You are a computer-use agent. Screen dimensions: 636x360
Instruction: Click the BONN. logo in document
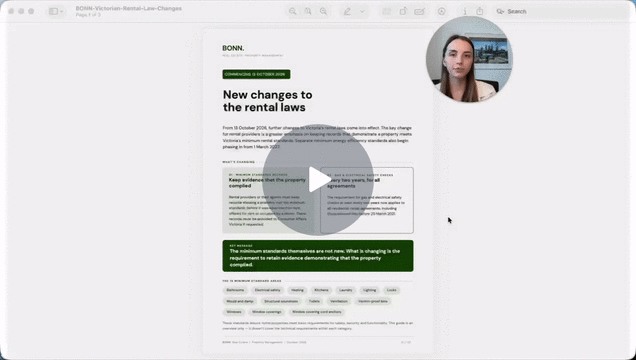coord(233,48)
